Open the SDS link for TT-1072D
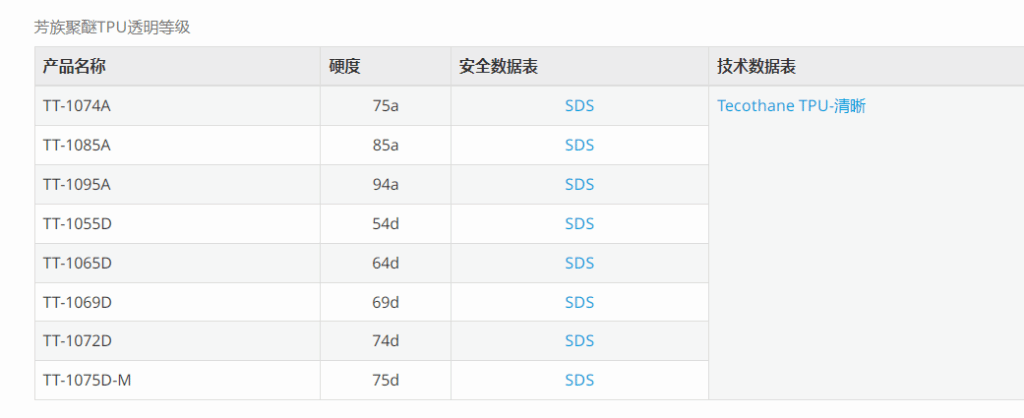Image resolution: width=1024 pixels, height=418 pixels. coord(579,341)
